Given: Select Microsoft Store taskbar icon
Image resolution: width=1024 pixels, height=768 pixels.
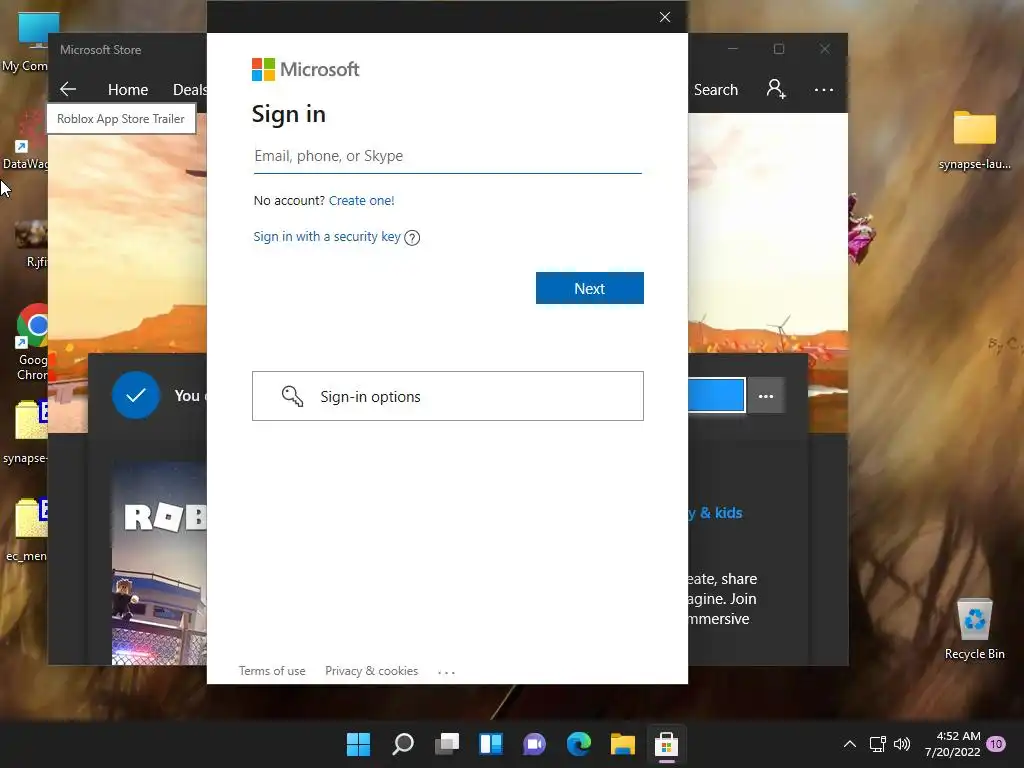Looking at the screenshot, I should (x=666, y=744).
